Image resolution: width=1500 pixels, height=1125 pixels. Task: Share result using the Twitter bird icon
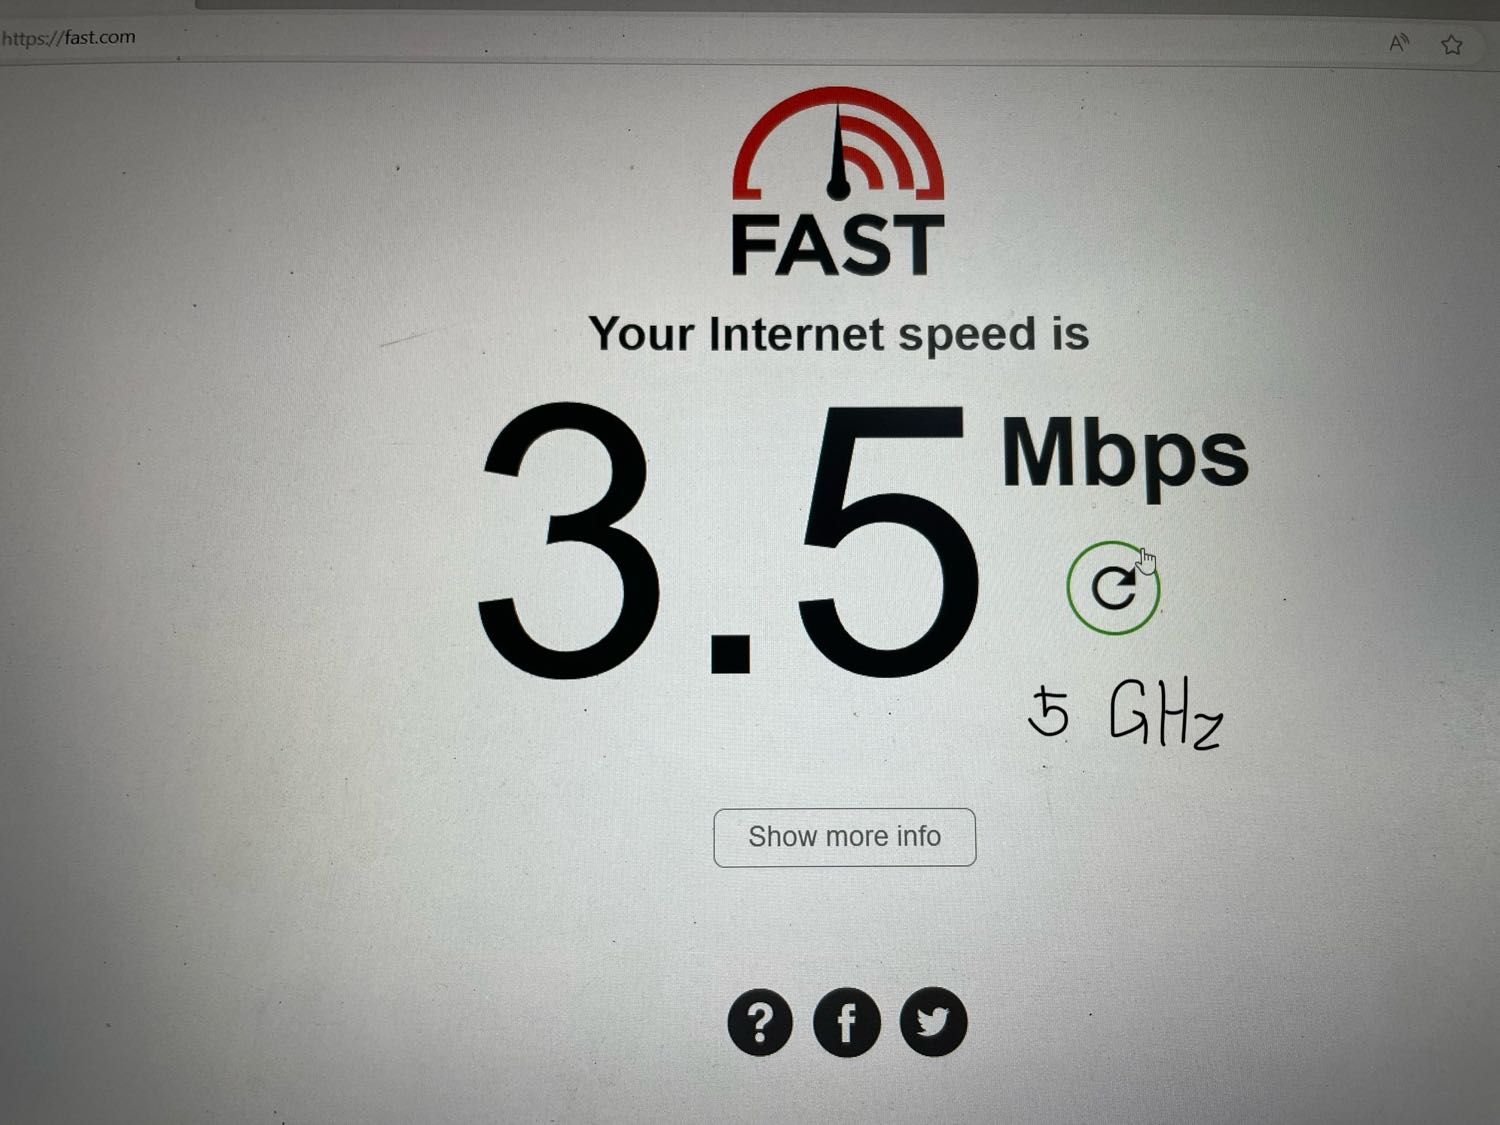pos(933,1022)
